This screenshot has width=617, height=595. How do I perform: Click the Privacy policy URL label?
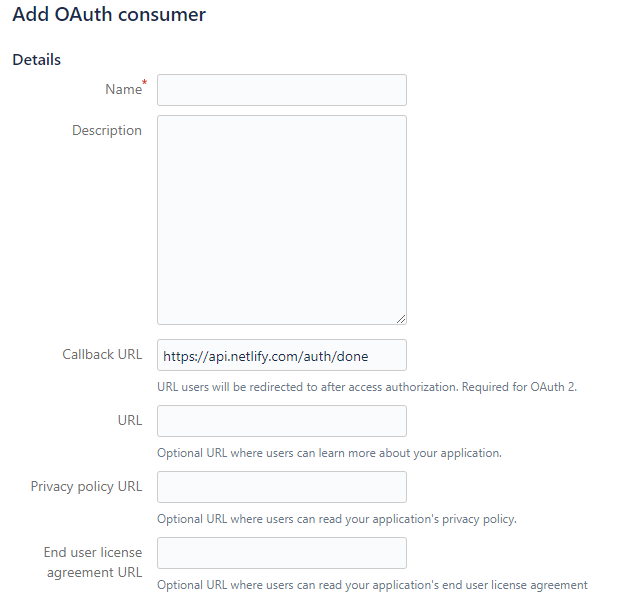[86, 487]
